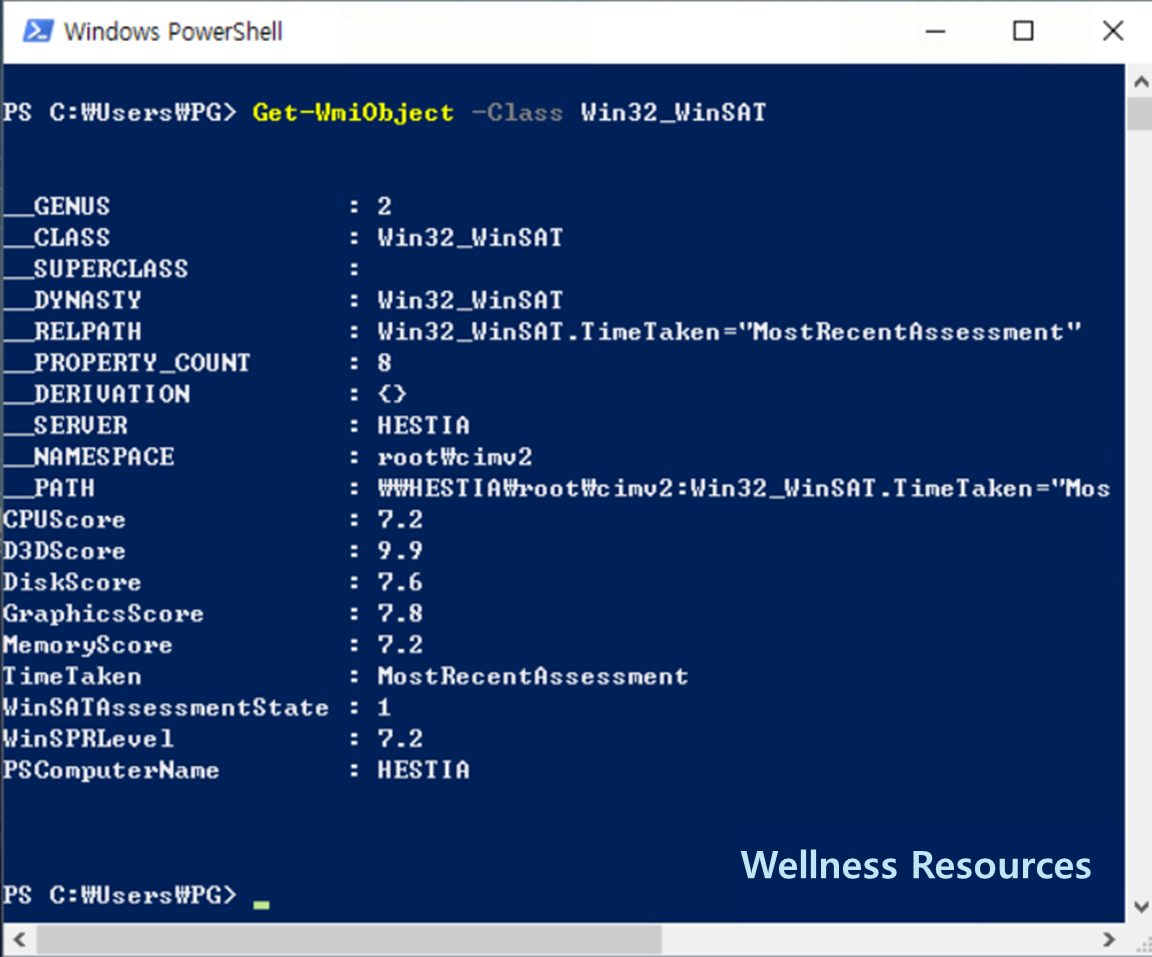Viewport: 1152px width, 957px height.
Task: Click the __PROPERTY_COUNT value 8
Action: (384, 363)
